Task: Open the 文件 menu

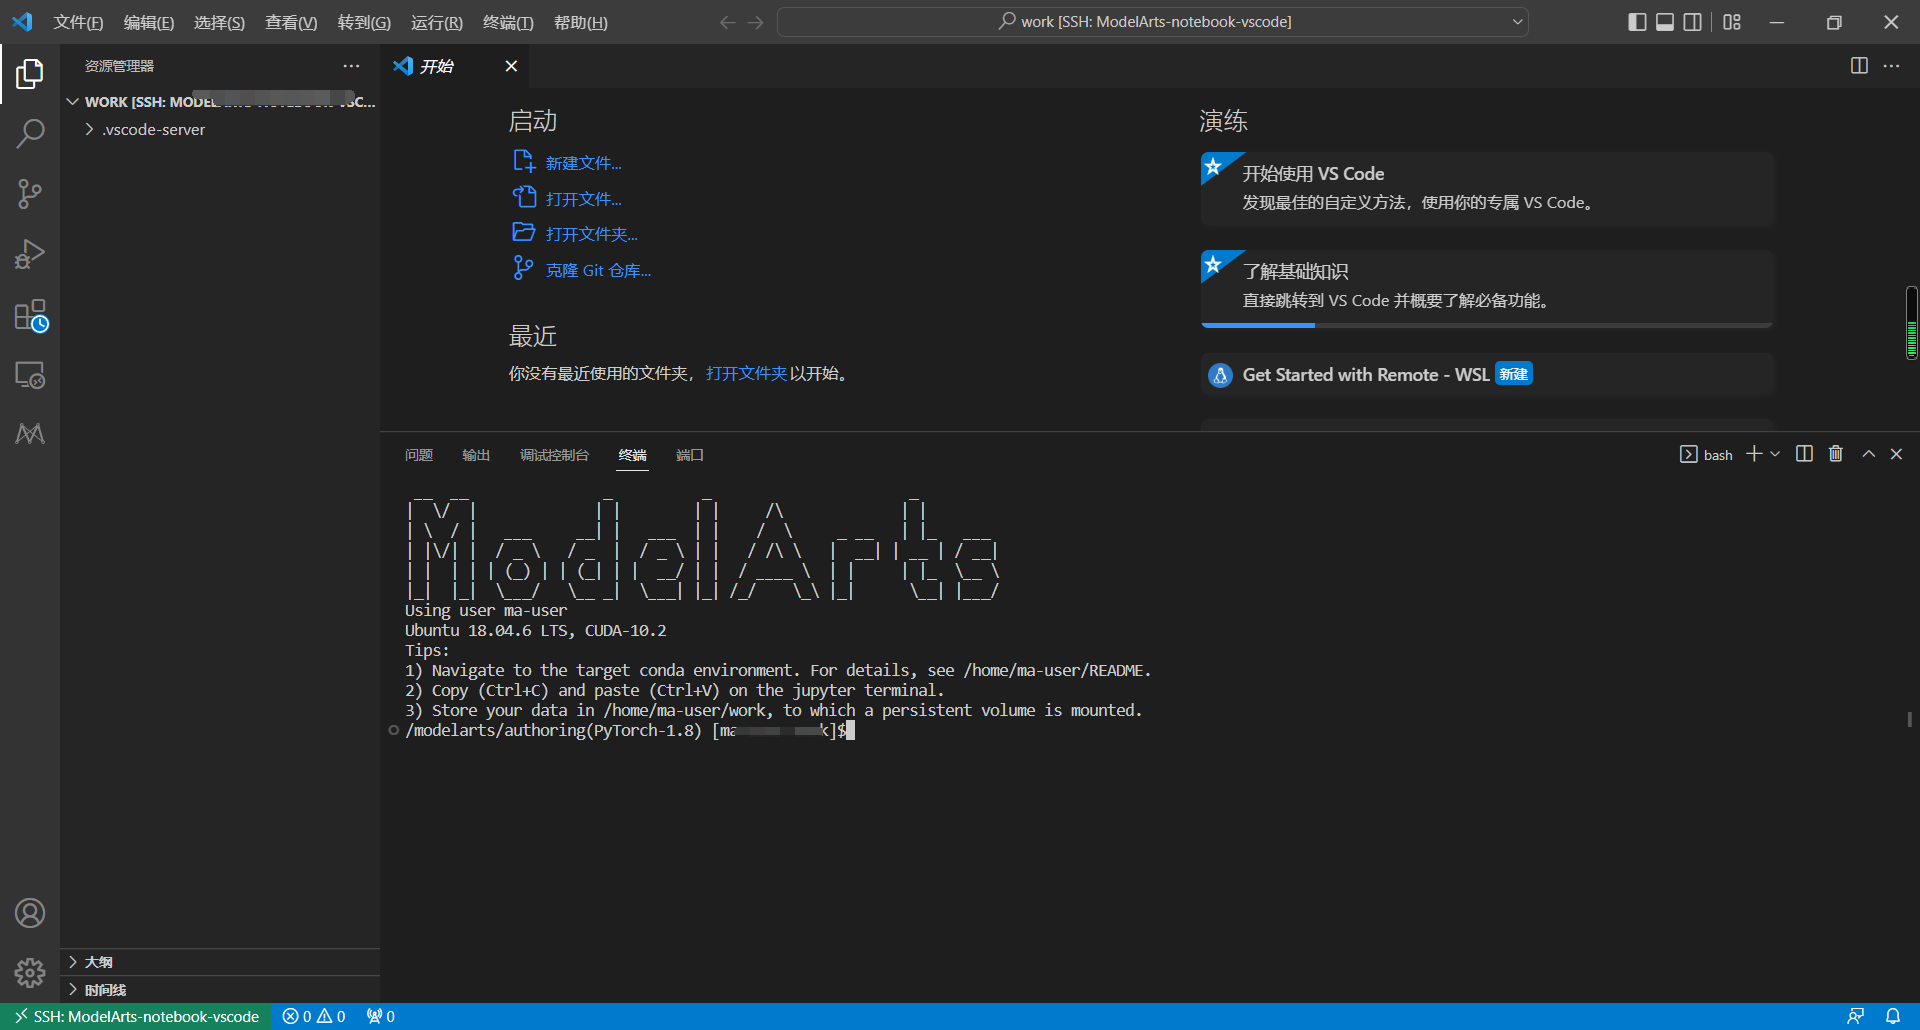Action: [x=78, y=22]
